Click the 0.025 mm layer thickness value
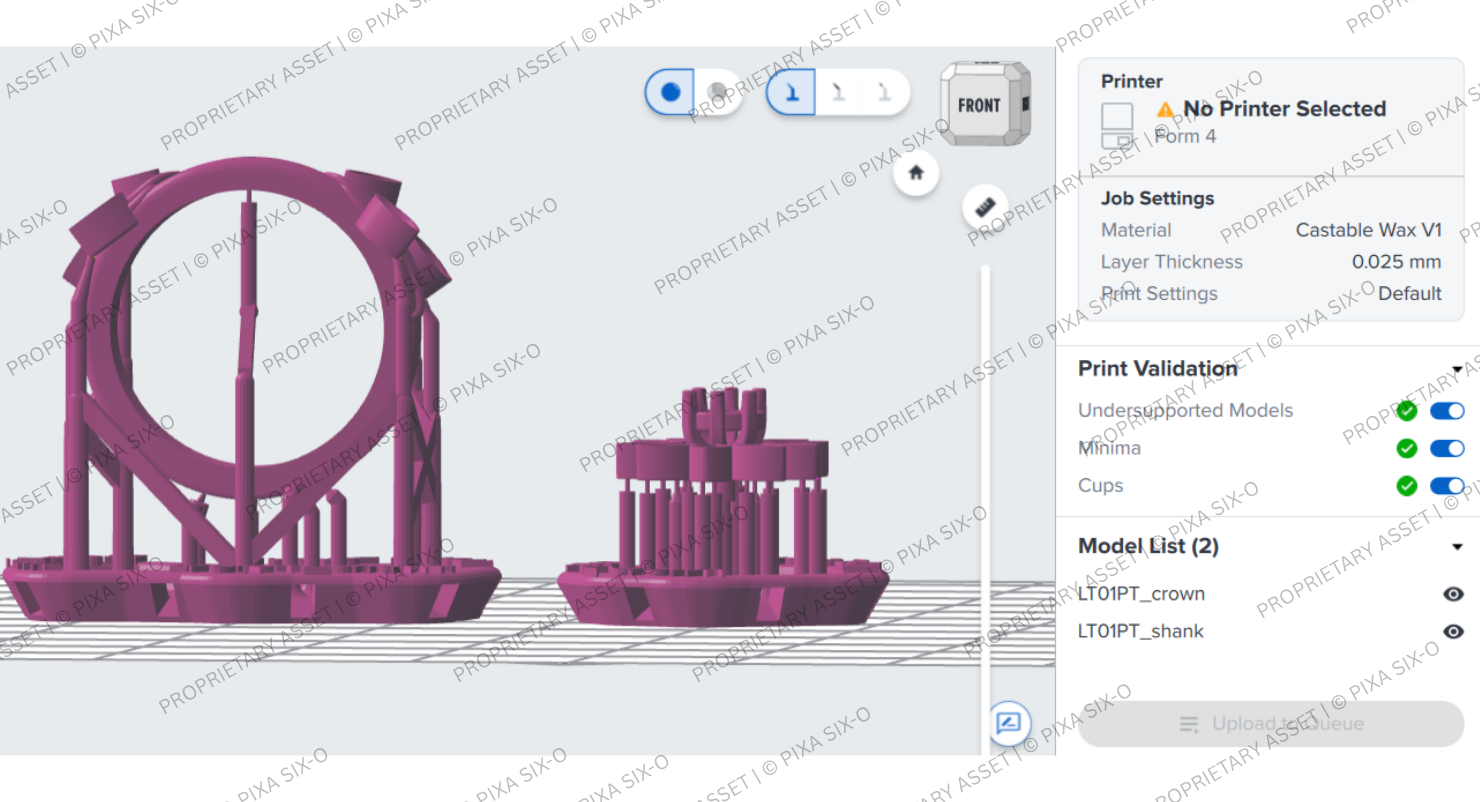 (1396, 262)
